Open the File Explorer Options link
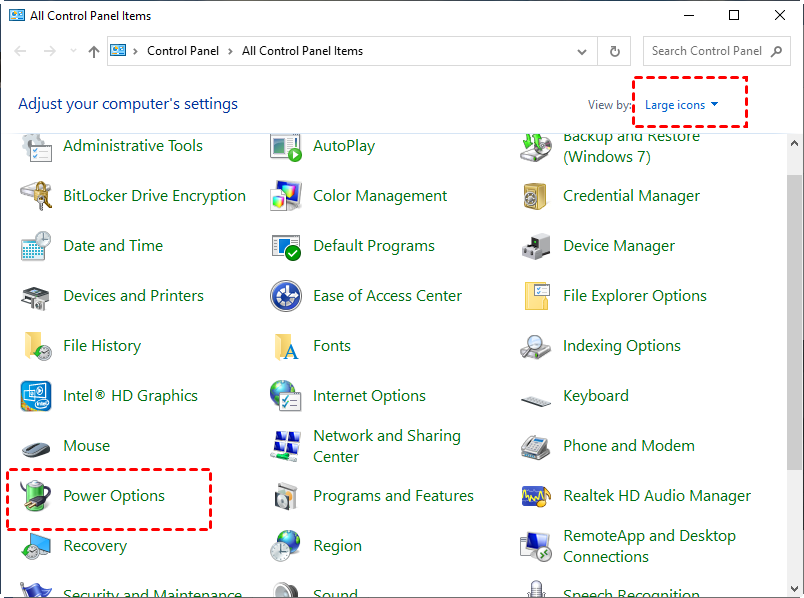This screenshot has height=598, width=804. click(x=634, y=296)
